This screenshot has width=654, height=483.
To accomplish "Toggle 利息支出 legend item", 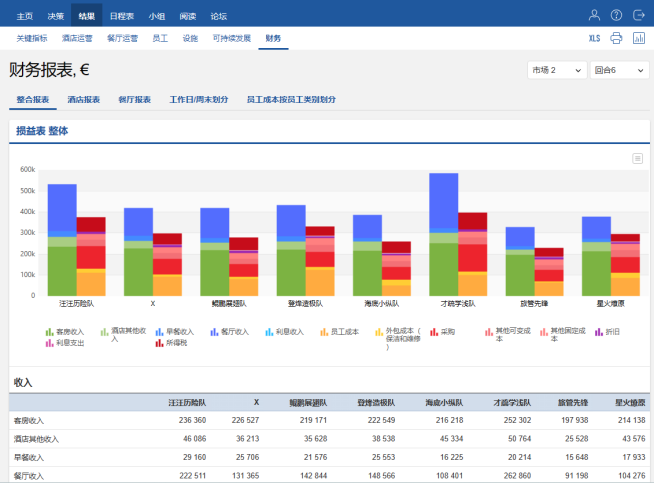I will [65, 343].
